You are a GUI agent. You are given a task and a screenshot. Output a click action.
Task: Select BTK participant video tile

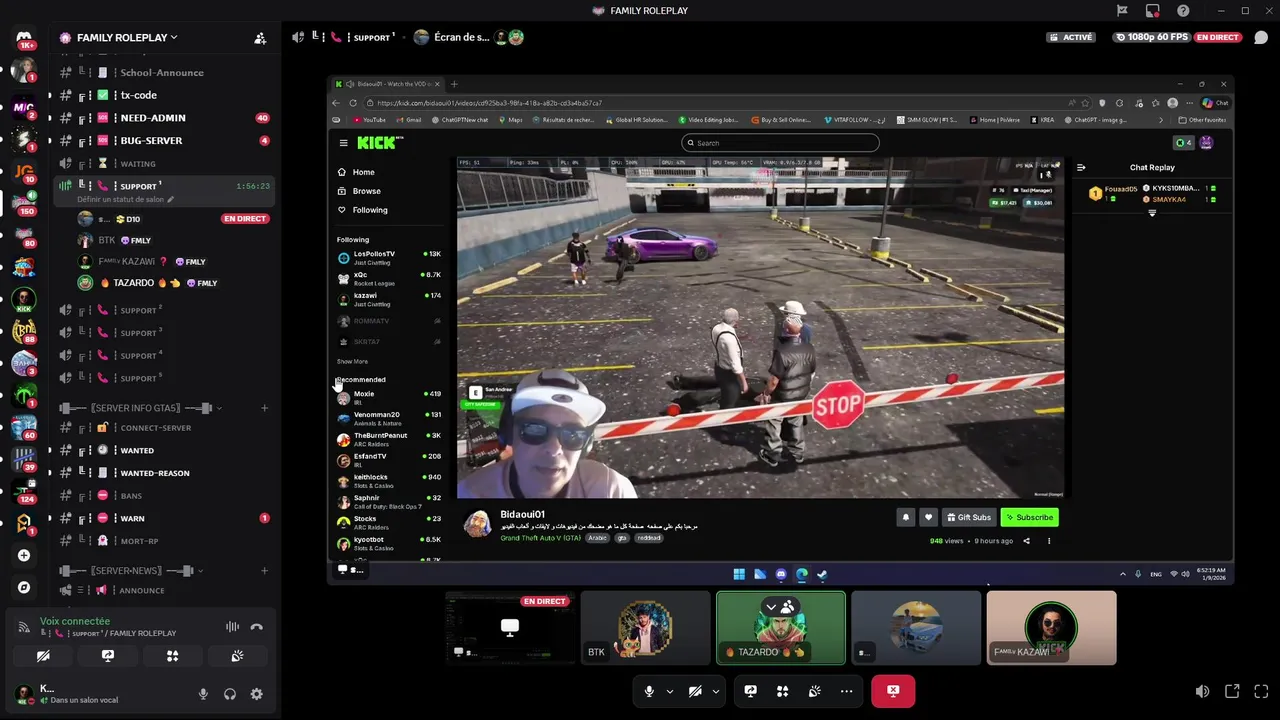click(645, 628)
